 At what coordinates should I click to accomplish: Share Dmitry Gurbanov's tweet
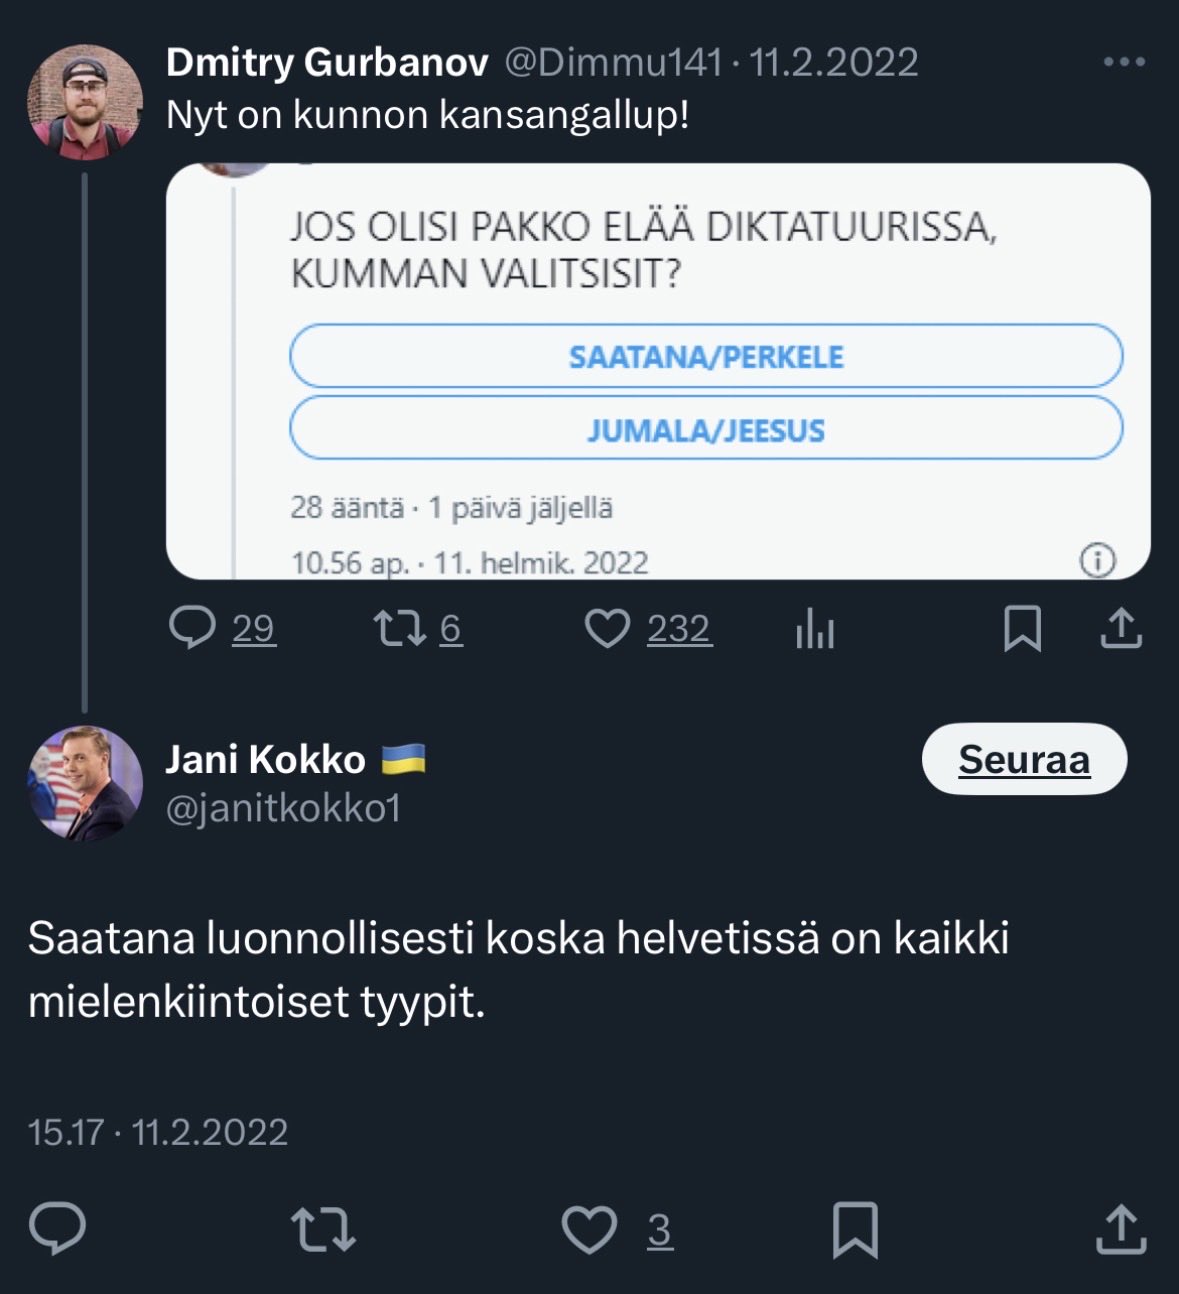click(1121, 629)
